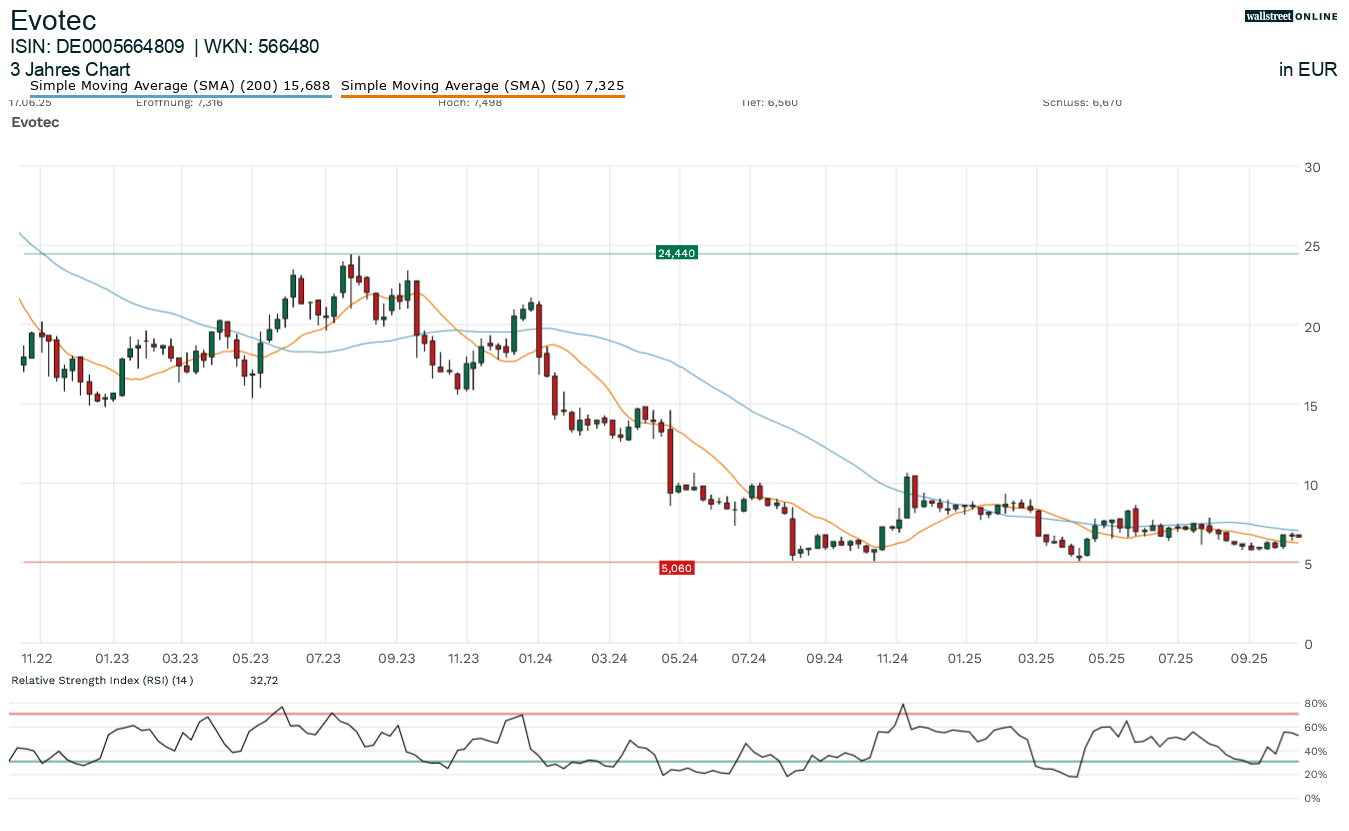Click the 09.25 date on the time axis
1349x831 pixels.
(x=1248, y=658)
